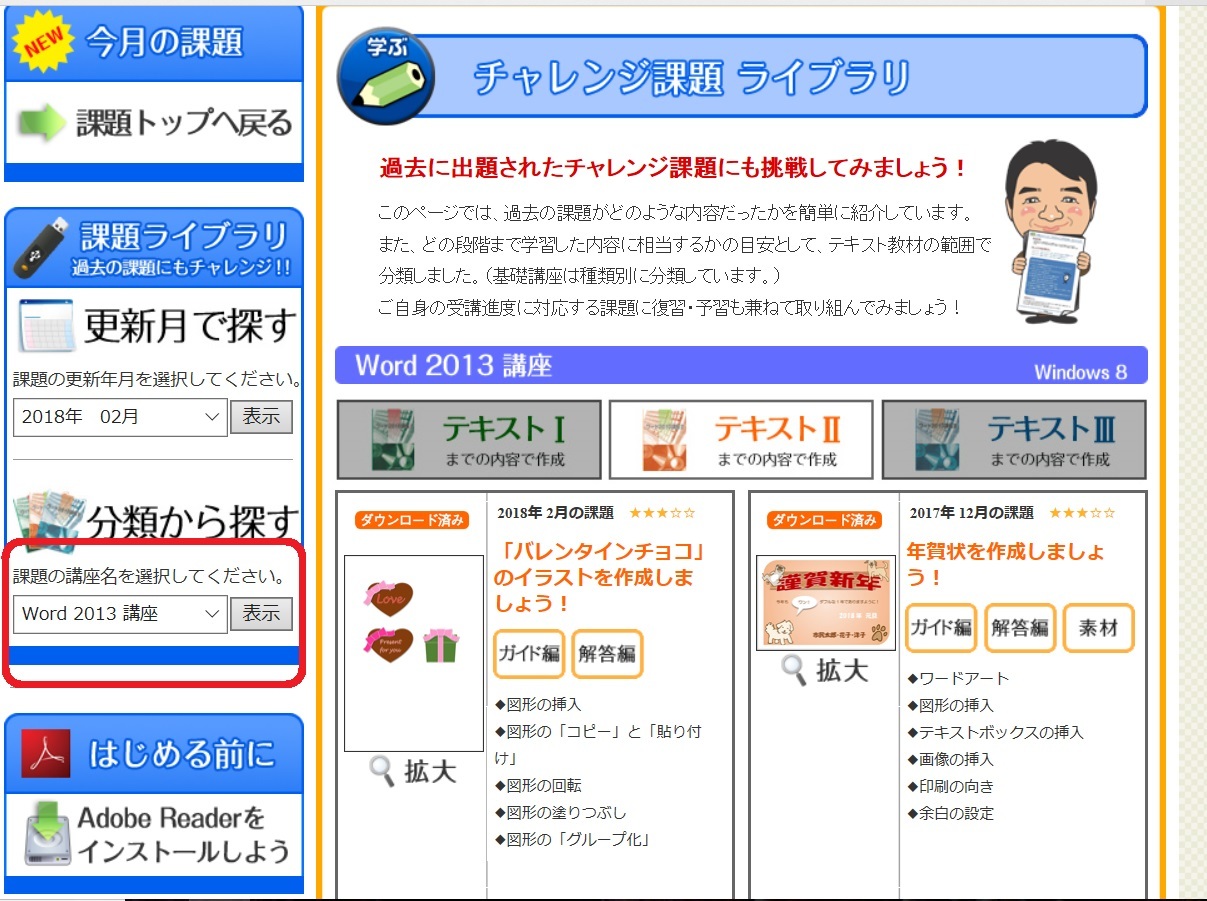Open 解答編 for Valentine chocolate task

[607, 654]
